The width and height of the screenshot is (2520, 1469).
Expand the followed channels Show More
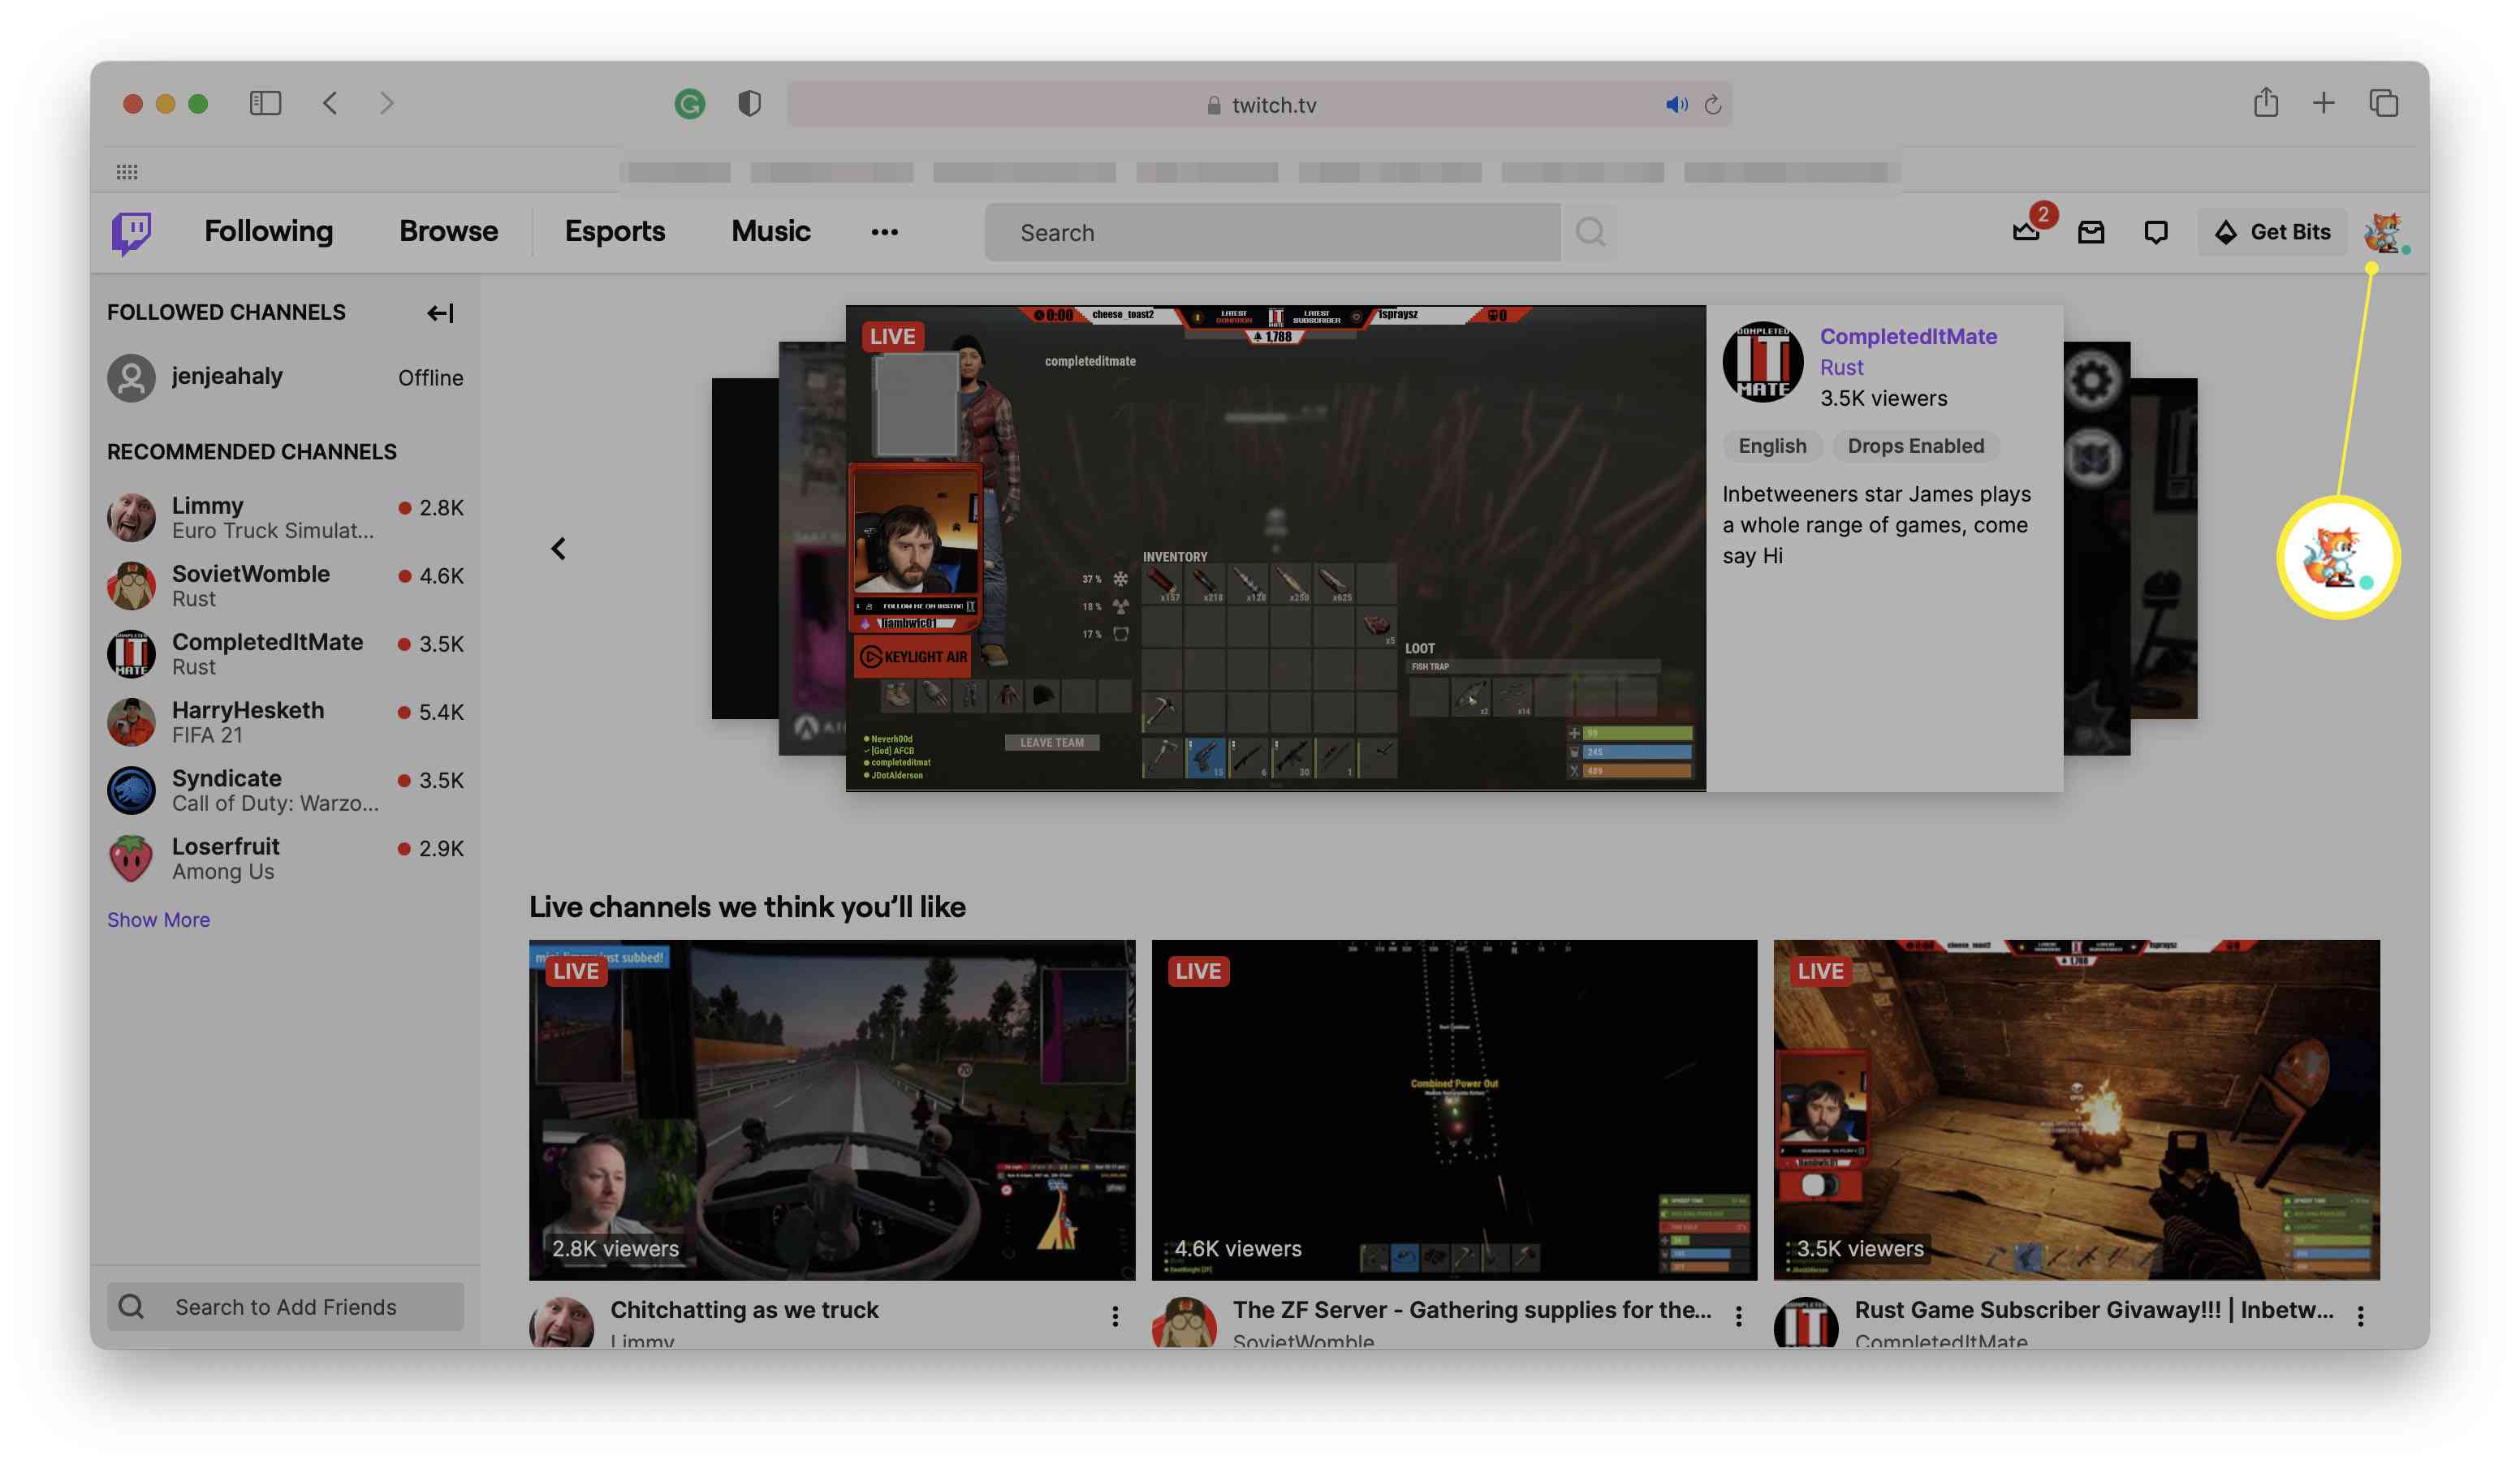coord(157,918)
